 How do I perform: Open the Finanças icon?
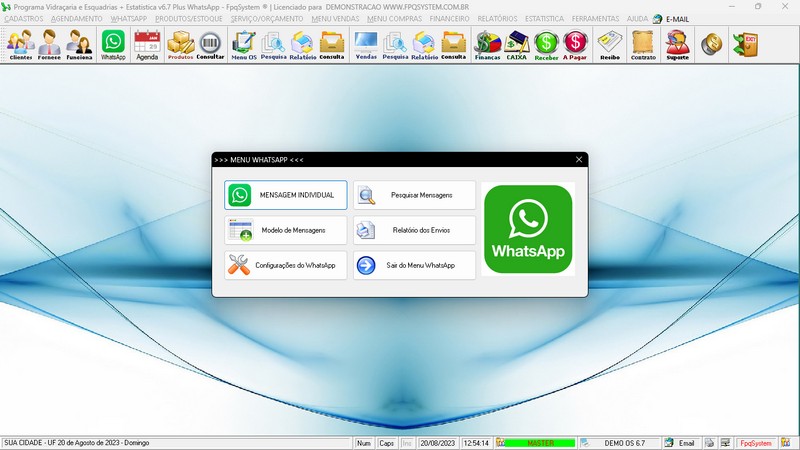(x=487, y=45)
